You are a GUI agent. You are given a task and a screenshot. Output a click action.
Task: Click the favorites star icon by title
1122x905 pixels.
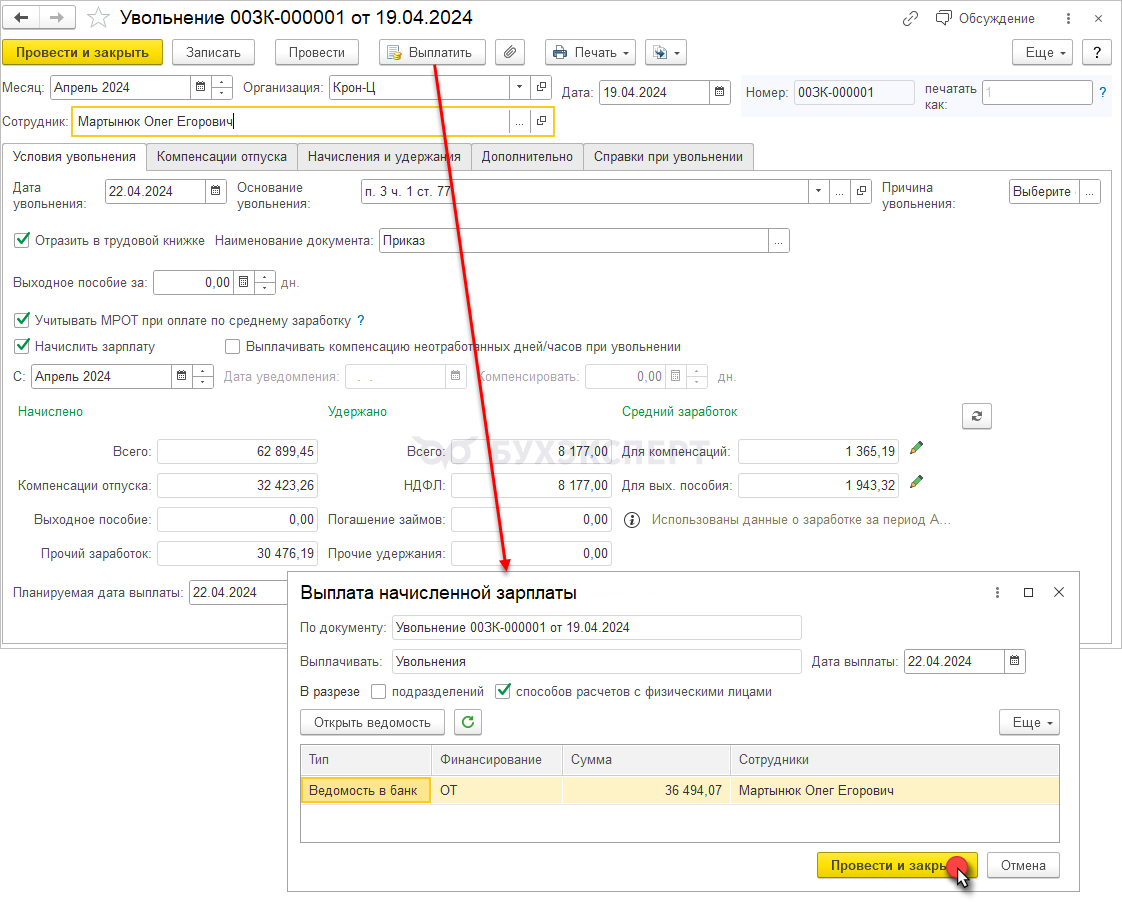pyautogui.click(x=98, y=18)
